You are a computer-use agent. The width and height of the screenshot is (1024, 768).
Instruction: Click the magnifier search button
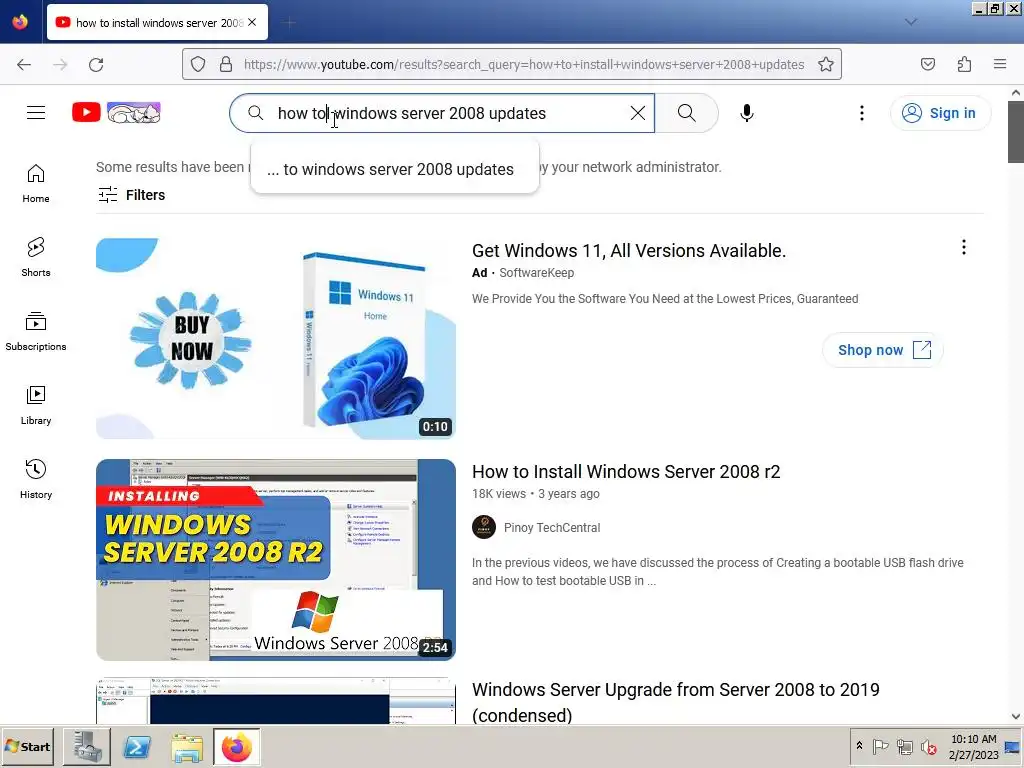686,113
